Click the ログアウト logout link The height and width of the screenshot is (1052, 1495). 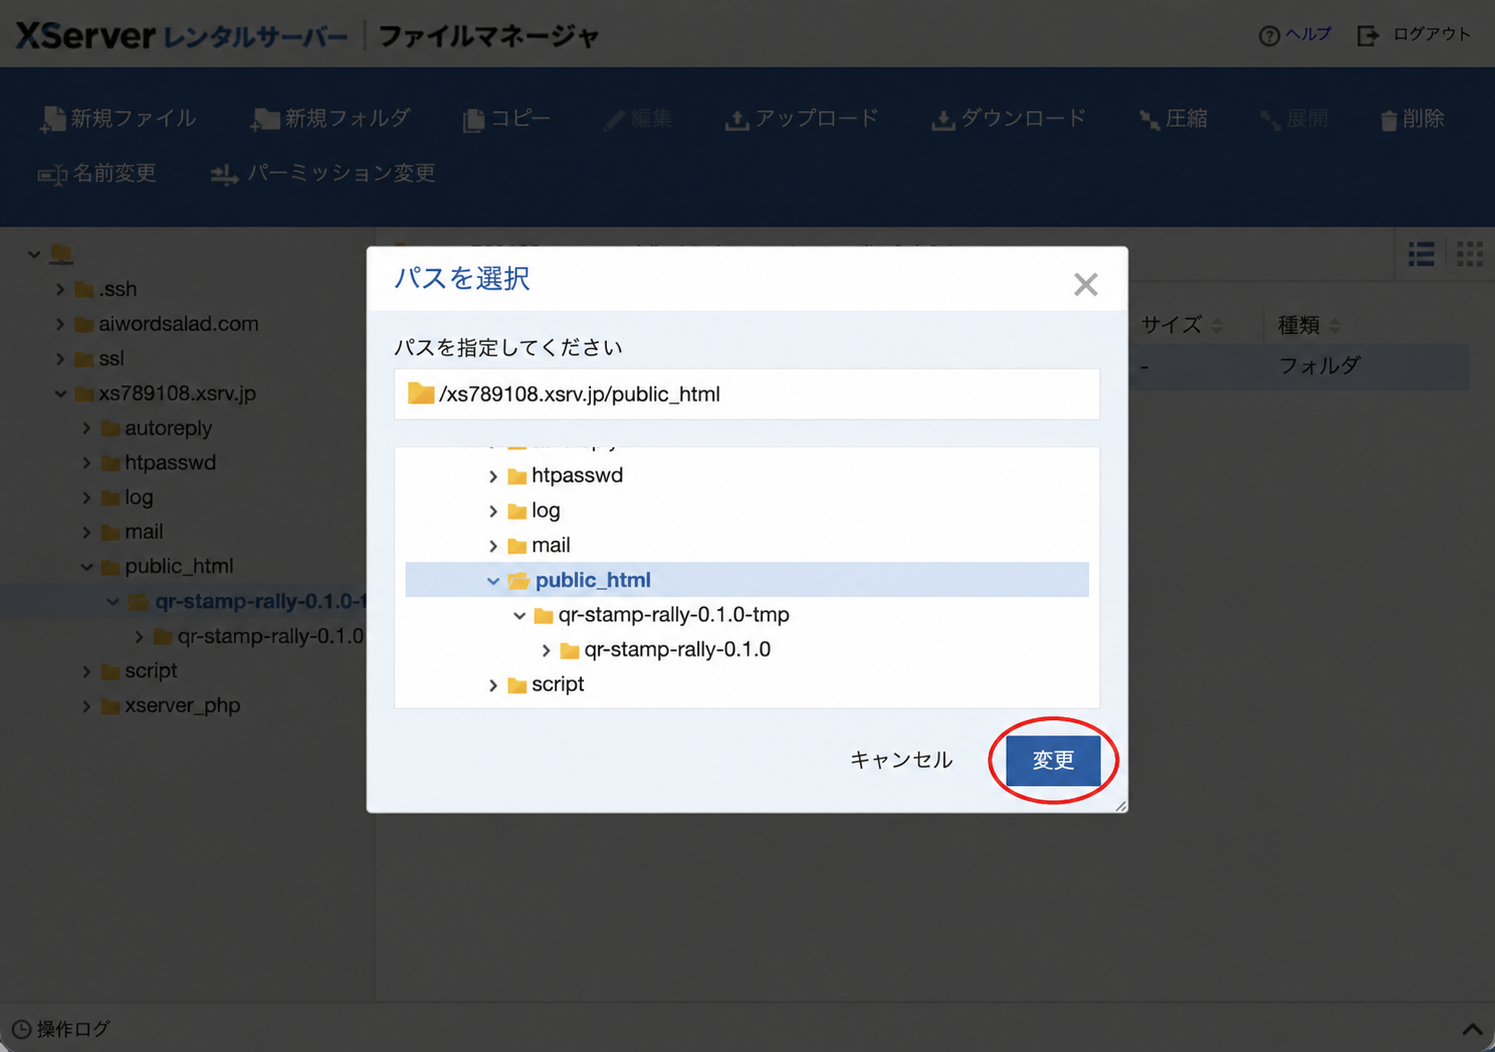point(1414,35)
